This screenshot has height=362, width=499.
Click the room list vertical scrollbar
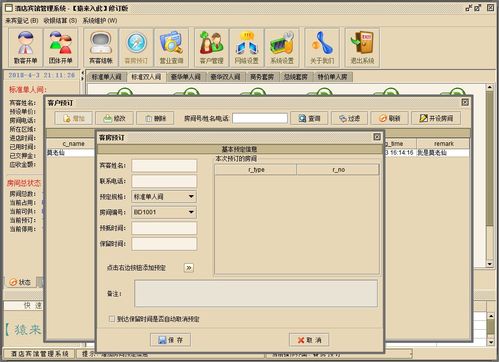(x=489, y=176)
